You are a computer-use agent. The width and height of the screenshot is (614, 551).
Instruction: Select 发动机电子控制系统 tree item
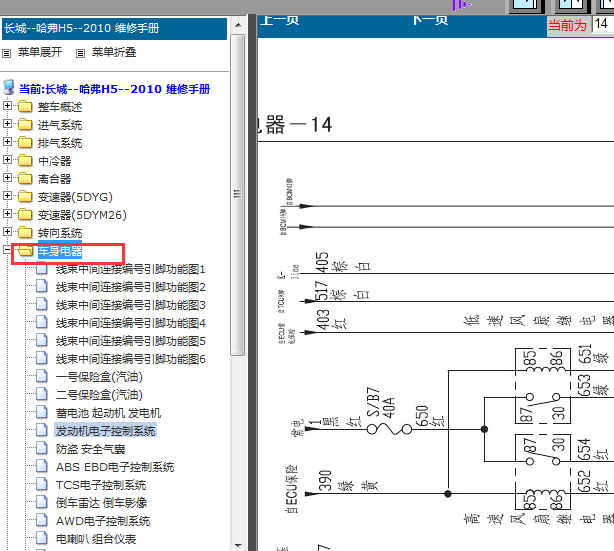click(105, 431)
